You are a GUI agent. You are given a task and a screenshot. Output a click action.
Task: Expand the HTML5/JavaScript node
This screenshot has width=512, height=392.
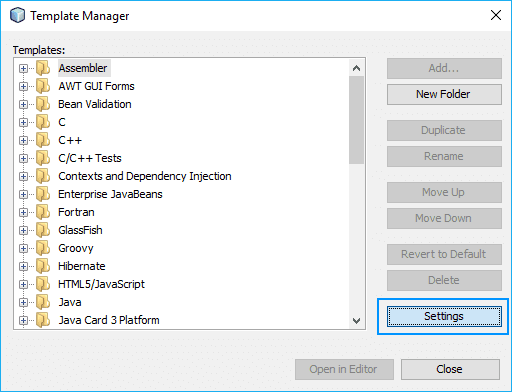pos(23,285)
